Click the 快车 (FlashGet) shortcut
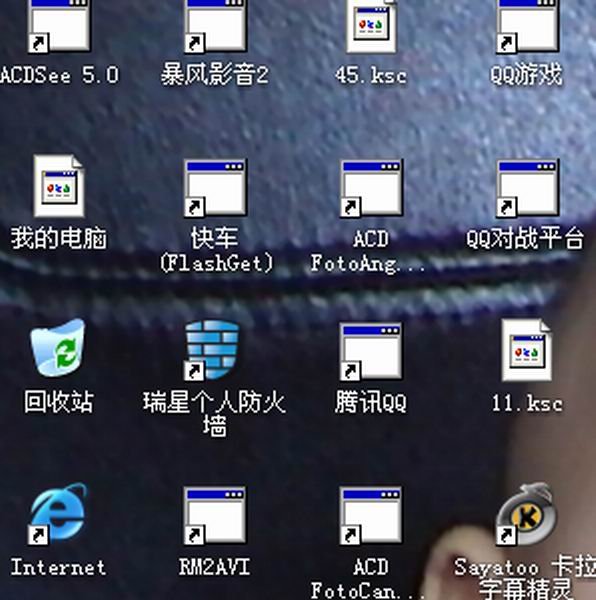Screen dimensions: 596x600 click(x=215, y=188)
